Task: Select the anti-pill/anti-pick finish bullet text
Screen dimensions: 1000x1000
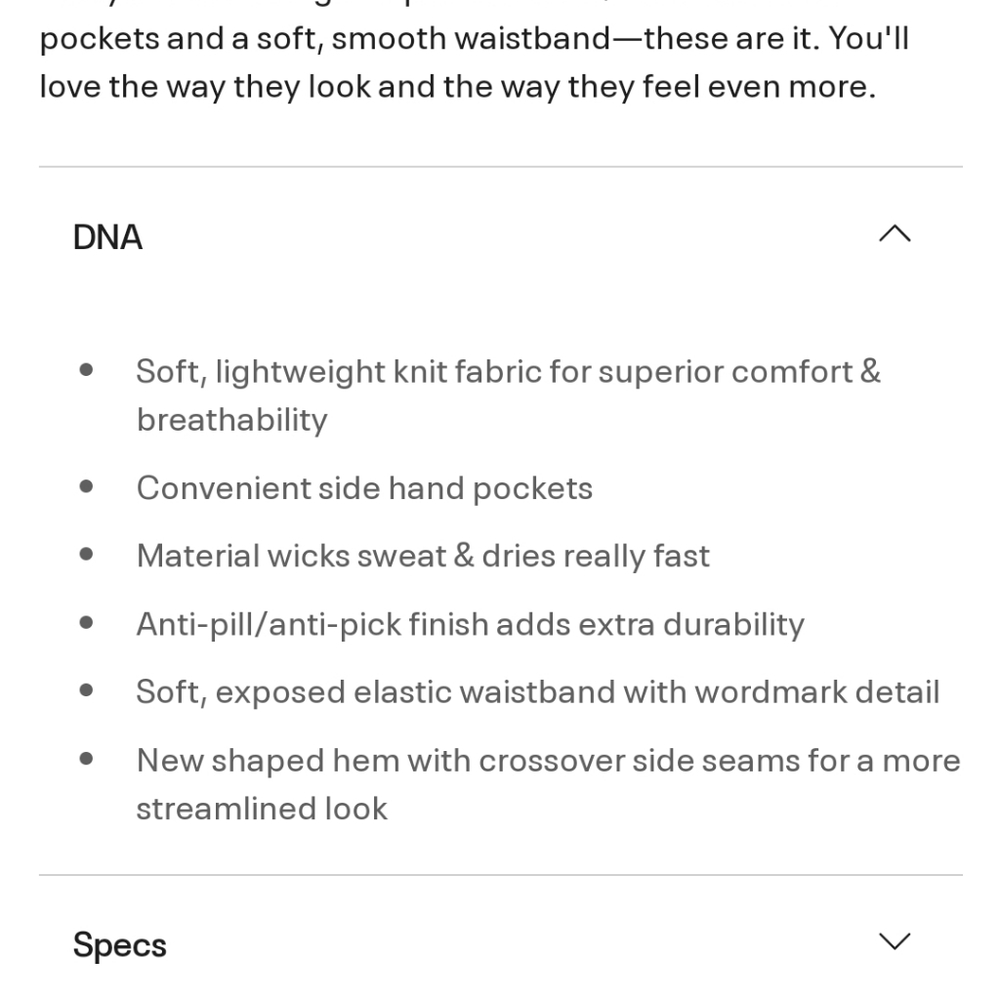Action: (x=471, y=624)
